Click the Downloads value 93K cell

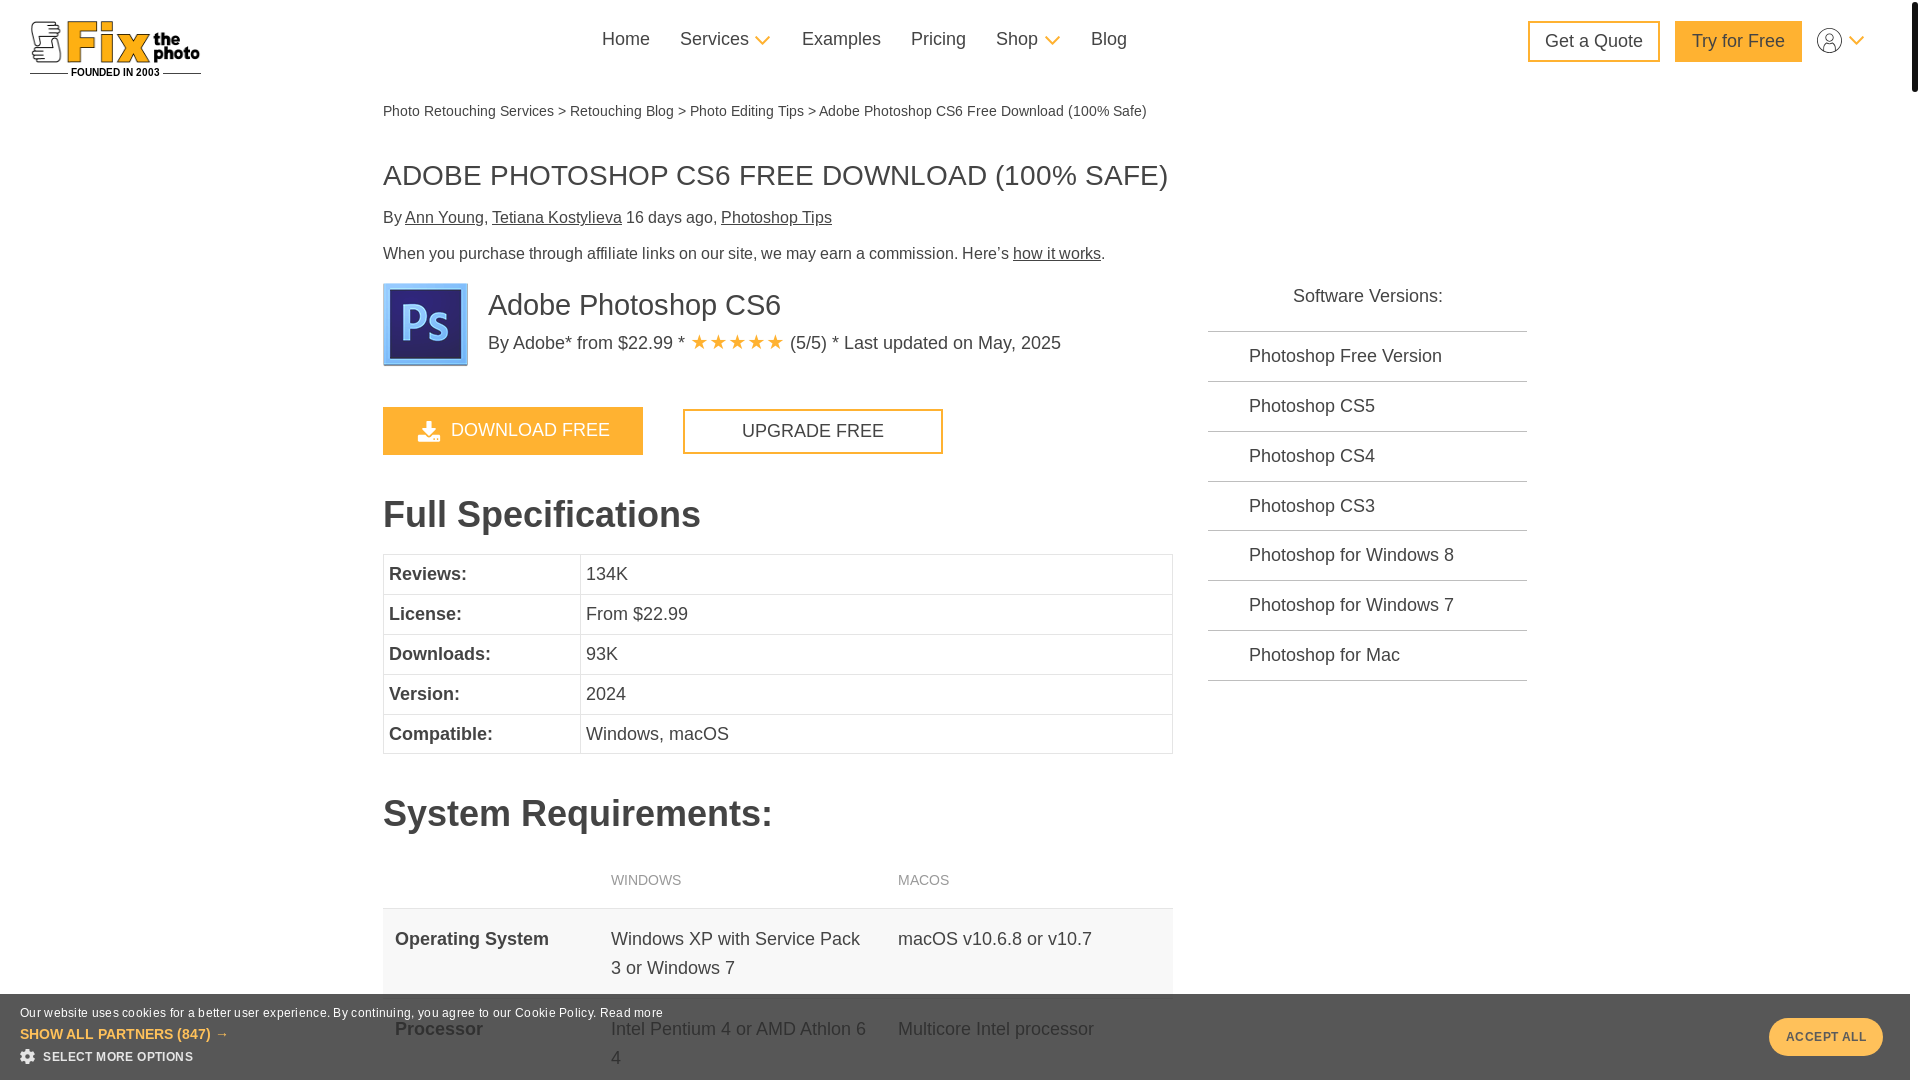click(876, 654)
